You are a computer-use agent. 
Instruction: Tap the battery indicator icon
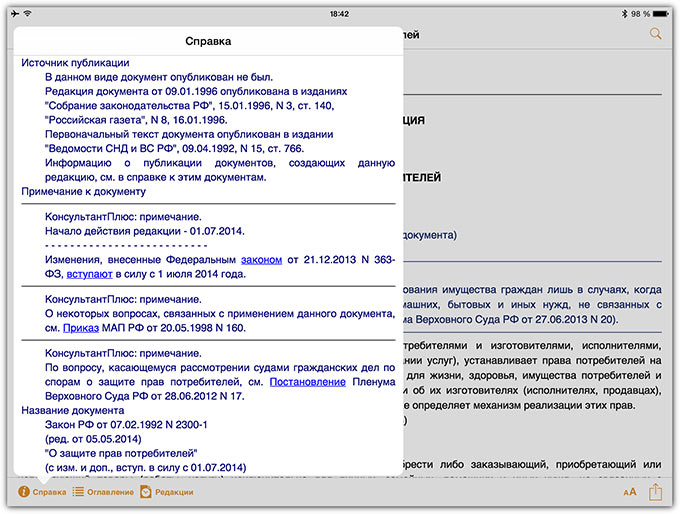(x=660, y=14)
